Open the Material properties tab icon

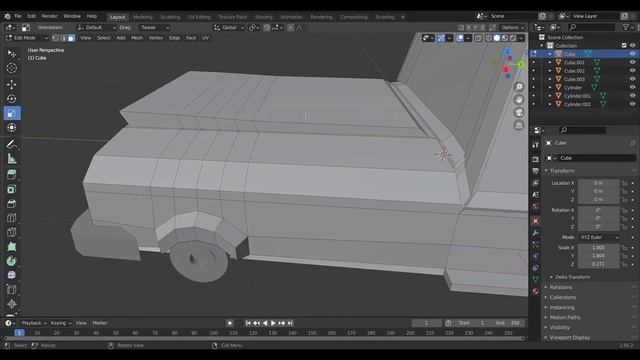click(x=536, y=291)
